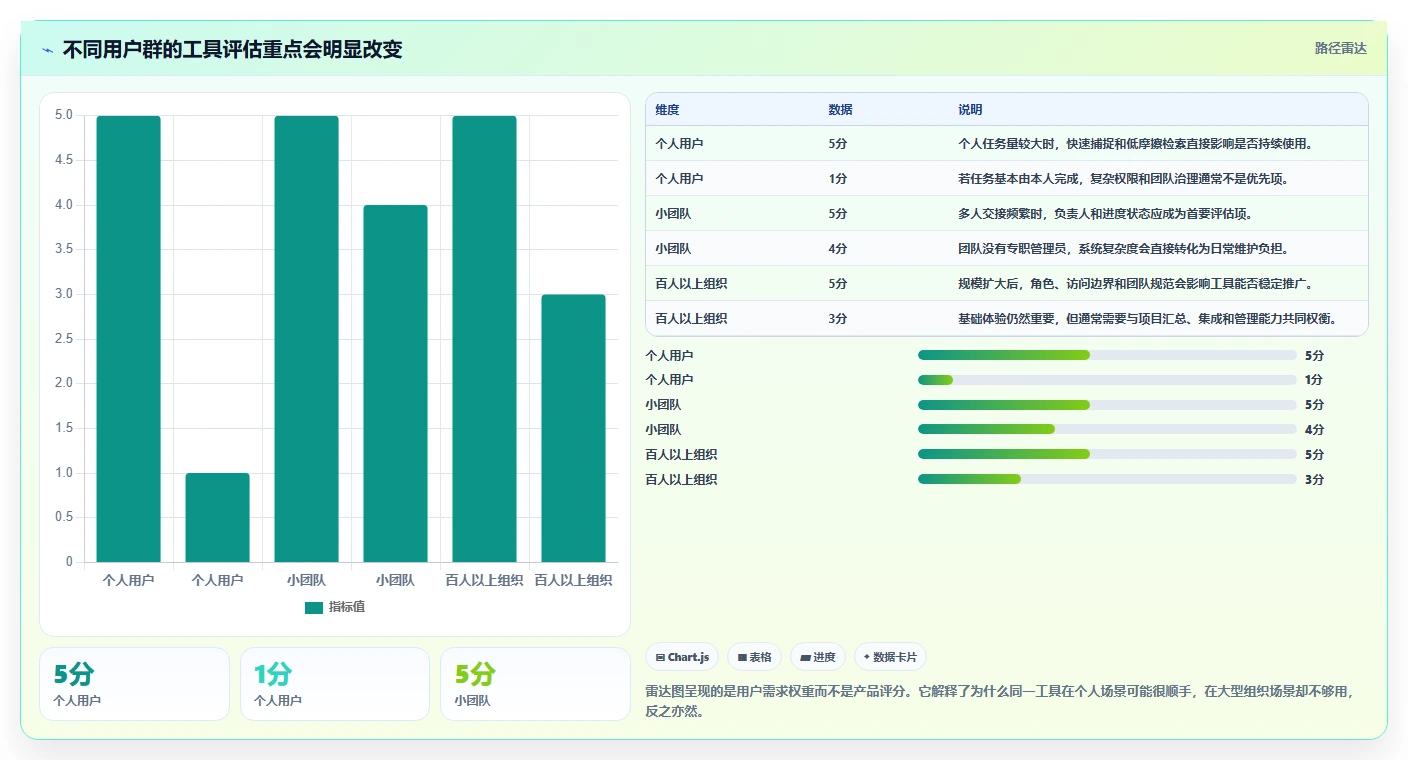The width and height of the screenshot is (1408, 760).
Task: Click the 说明 column header
Action: tap(970, 110)
